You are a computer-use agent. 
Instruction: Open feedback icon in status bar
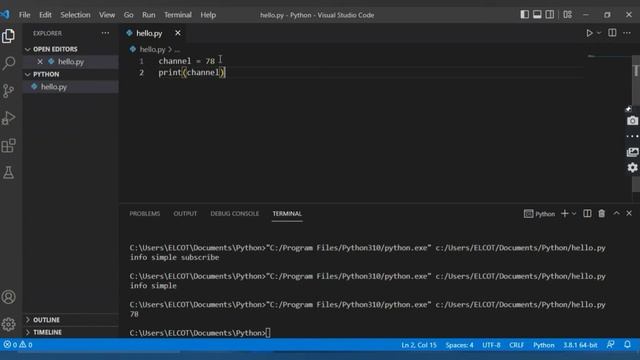611,345
